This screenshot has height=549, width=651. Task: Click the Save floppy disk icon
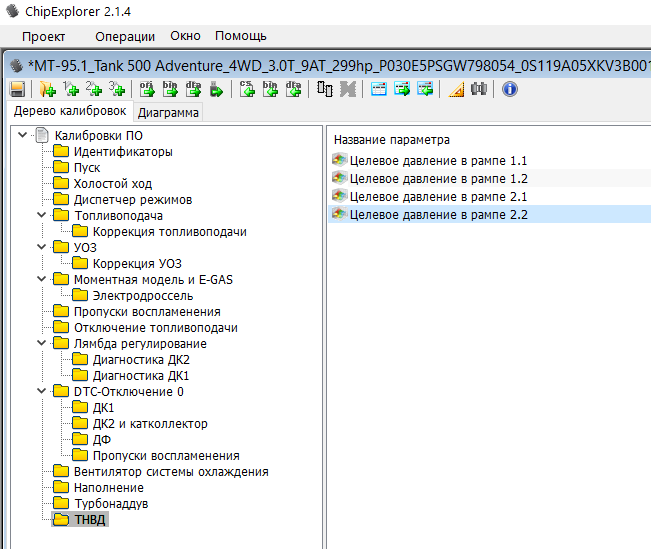tap(17, 89)
